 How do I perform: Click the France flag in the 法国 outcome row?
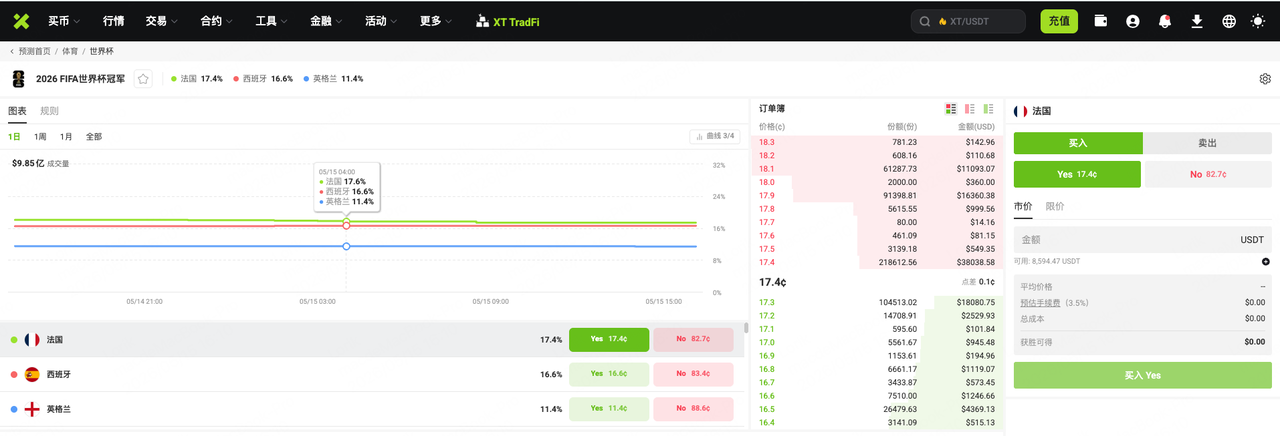click(x=32, y=340)
